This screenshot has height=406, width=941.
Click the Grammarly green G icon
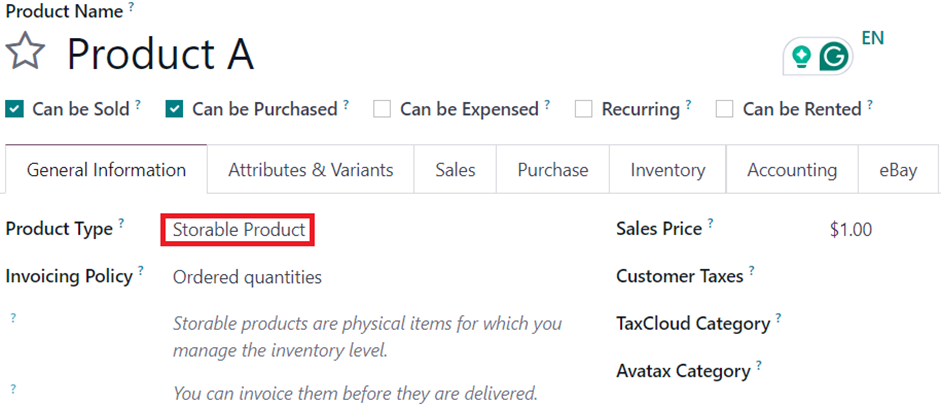pos(835,57)
